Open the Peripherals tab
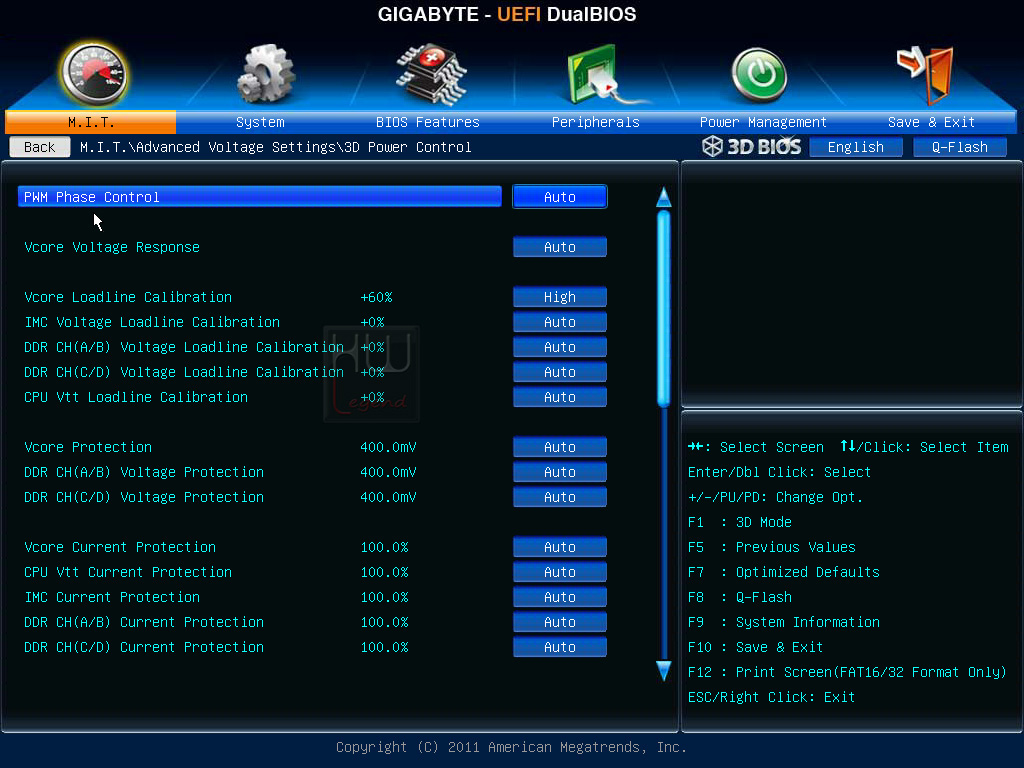 [596, 122]
